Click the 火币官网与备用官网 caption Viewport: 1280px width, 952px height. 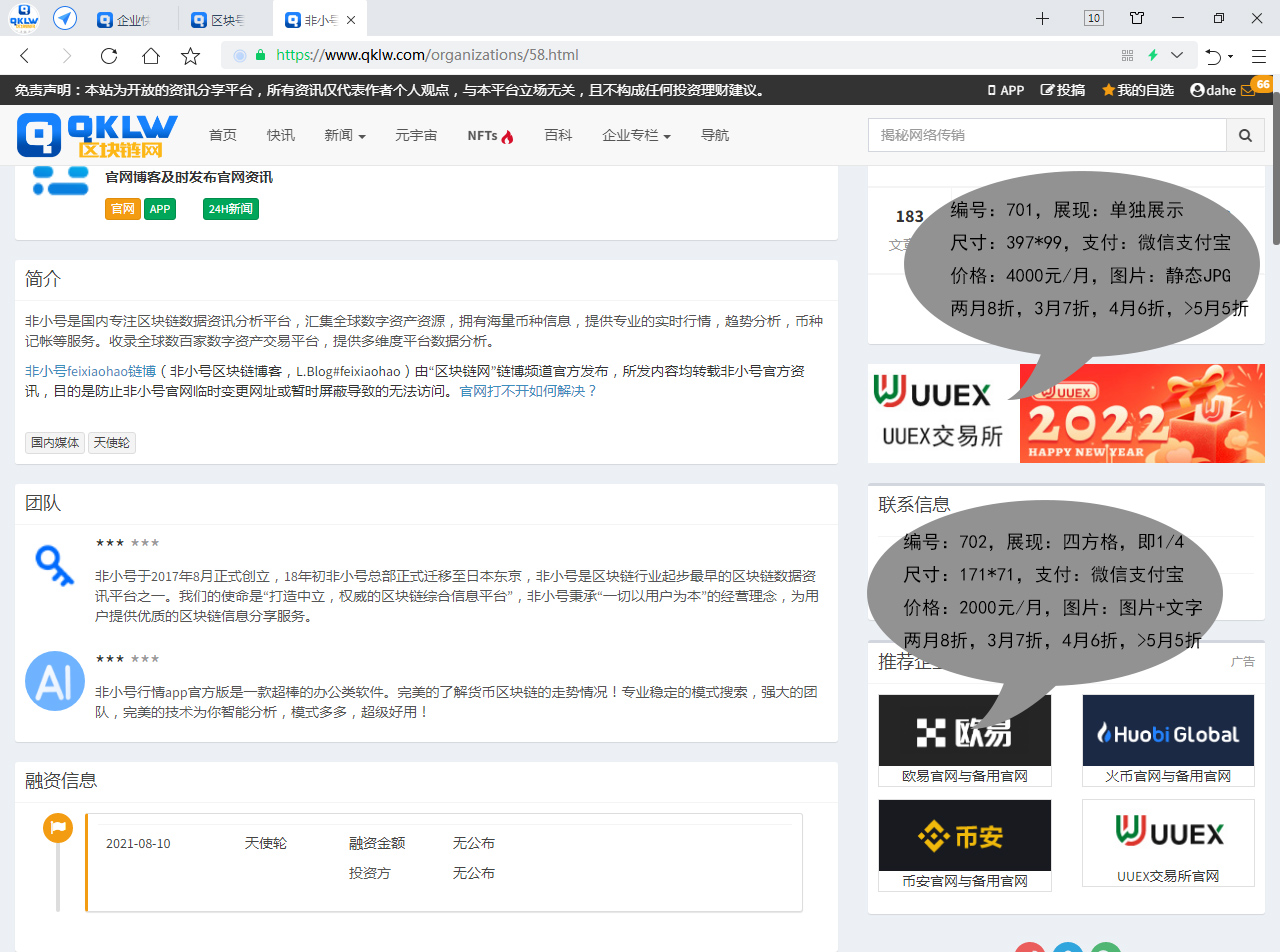tap(1168, 776)
